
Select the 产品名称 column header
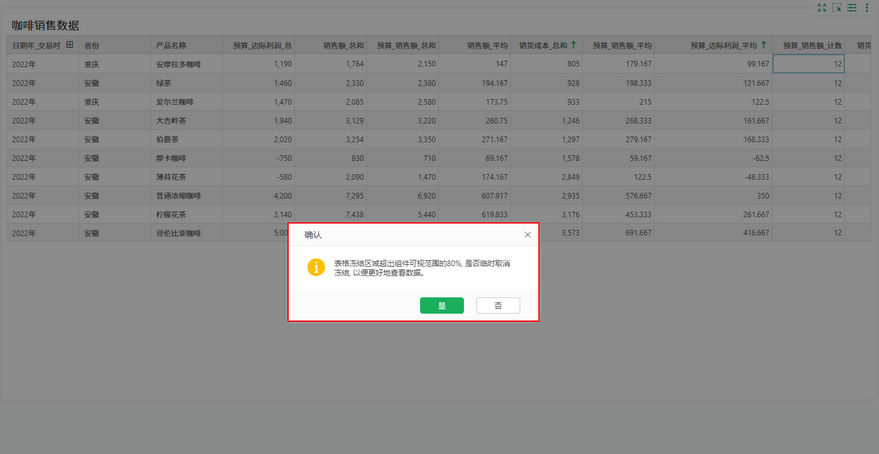(171, 45)
